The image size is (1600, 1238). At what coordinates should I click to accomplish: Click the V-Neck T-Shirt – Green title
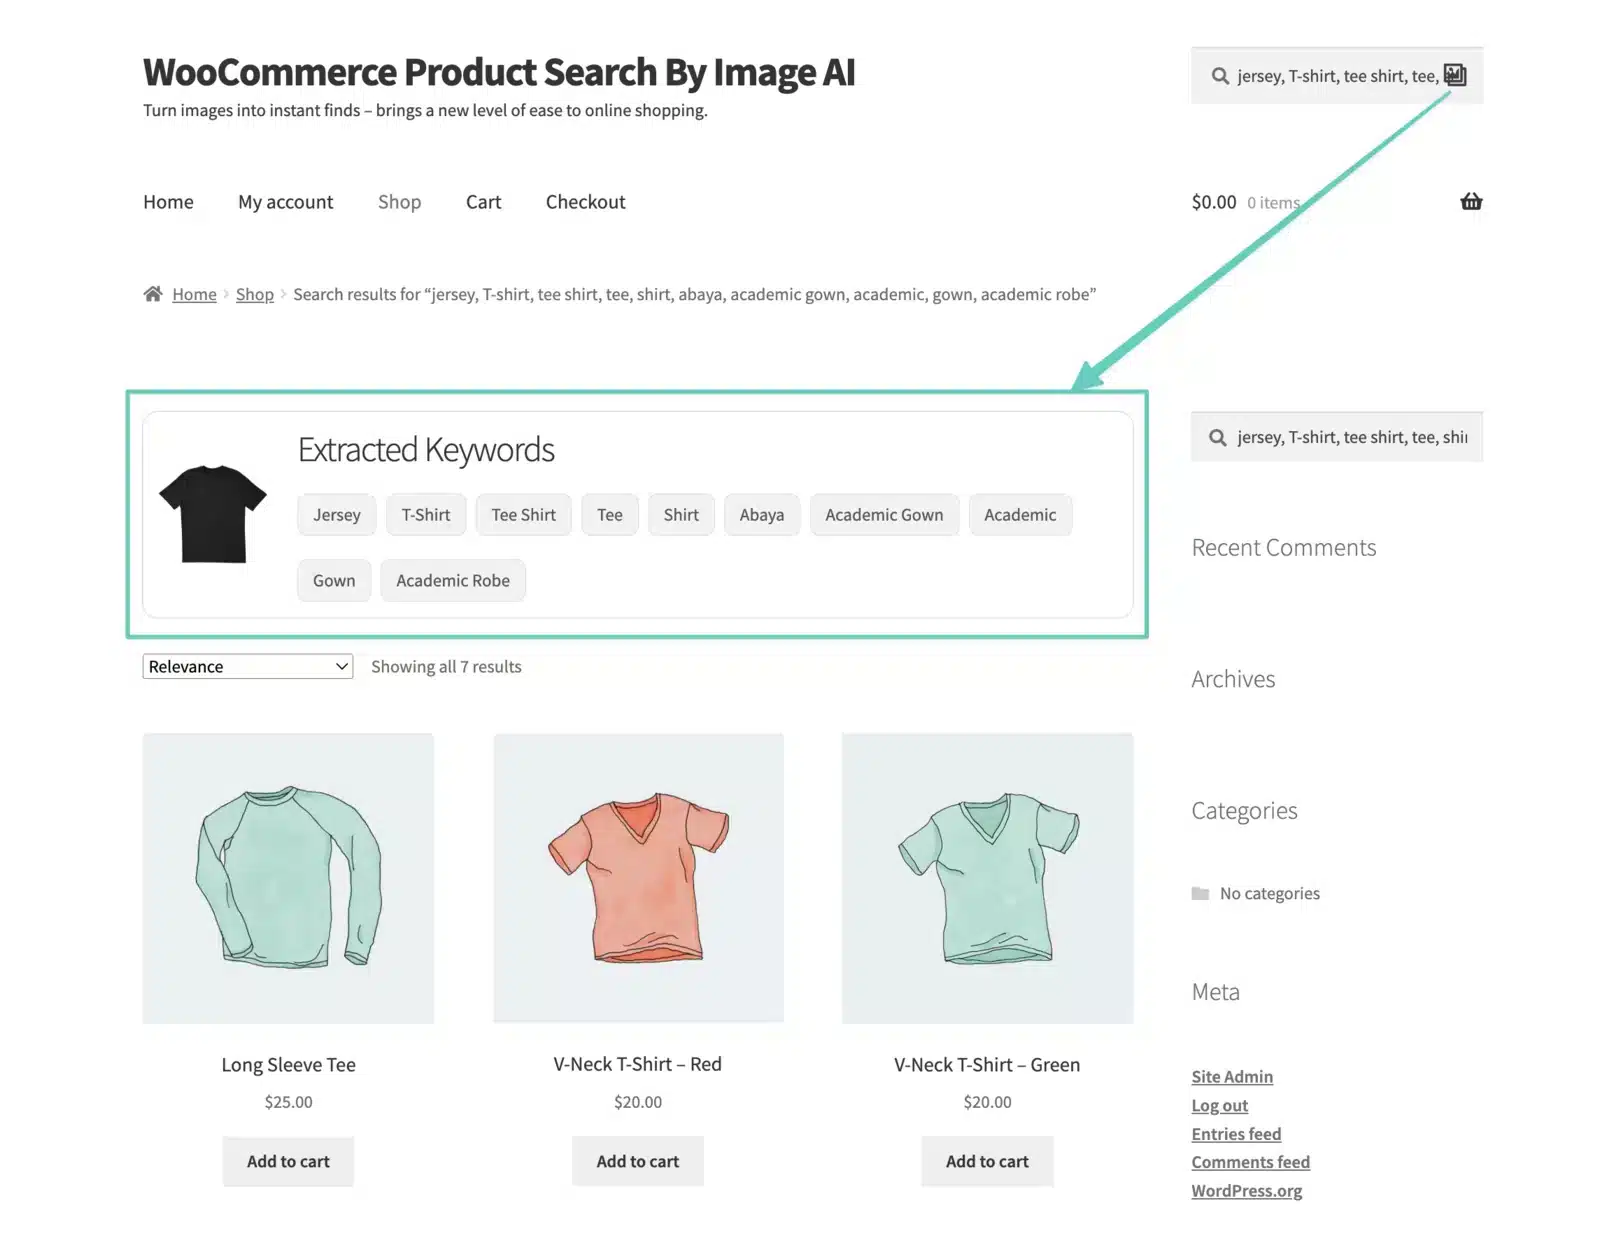(x=988, y=1065)
